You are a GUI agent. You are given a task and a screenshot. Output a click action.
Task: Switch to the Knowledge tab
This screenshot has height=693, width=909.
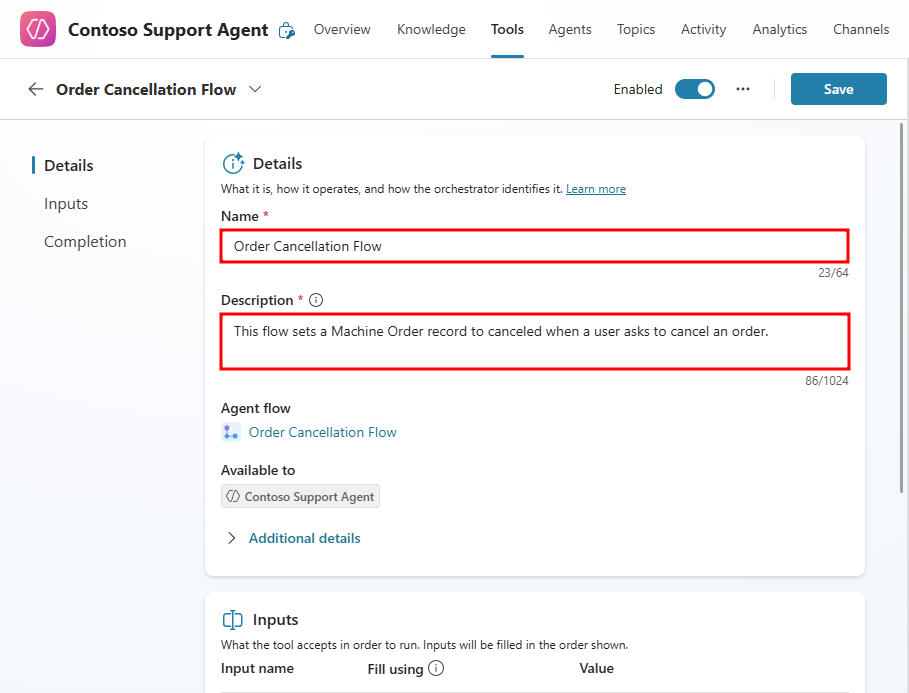pyautogui.click(x=431, y=30)
